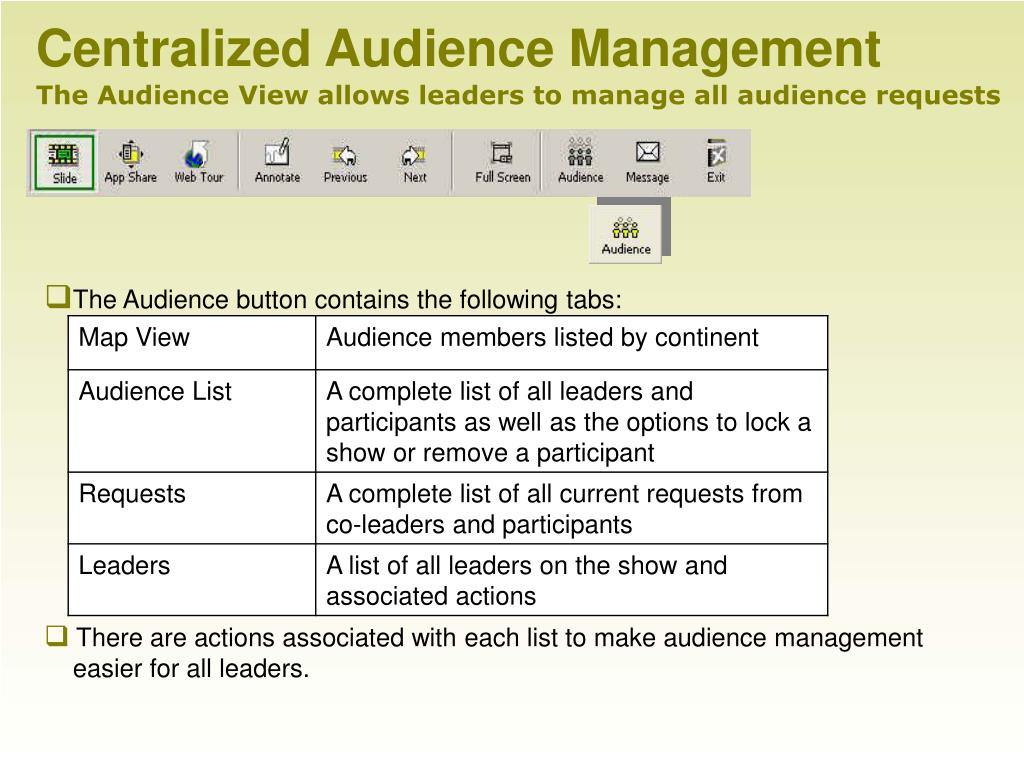Click 'The Audience button contains the following tabs' line

(347, 300)
